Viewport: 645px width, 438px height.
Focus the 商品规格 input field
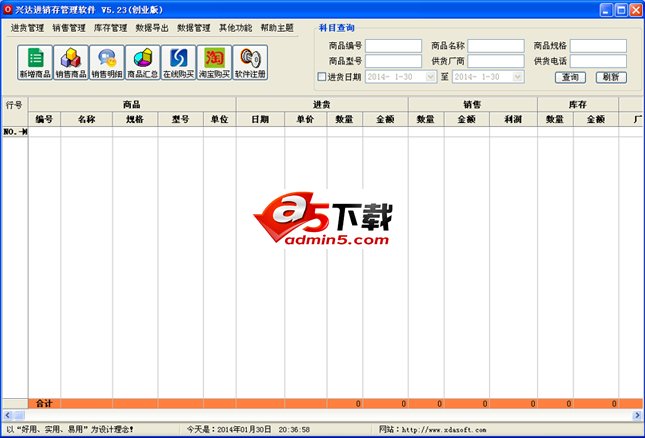pyautogui.click(x=598, y=46)
